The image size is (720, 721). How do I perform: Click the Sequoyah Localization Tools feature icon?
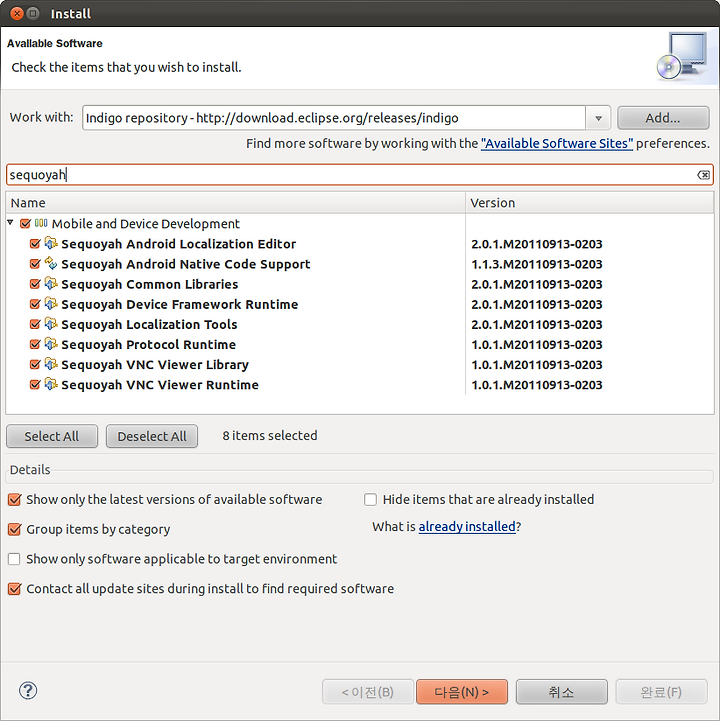click(51, 324)
